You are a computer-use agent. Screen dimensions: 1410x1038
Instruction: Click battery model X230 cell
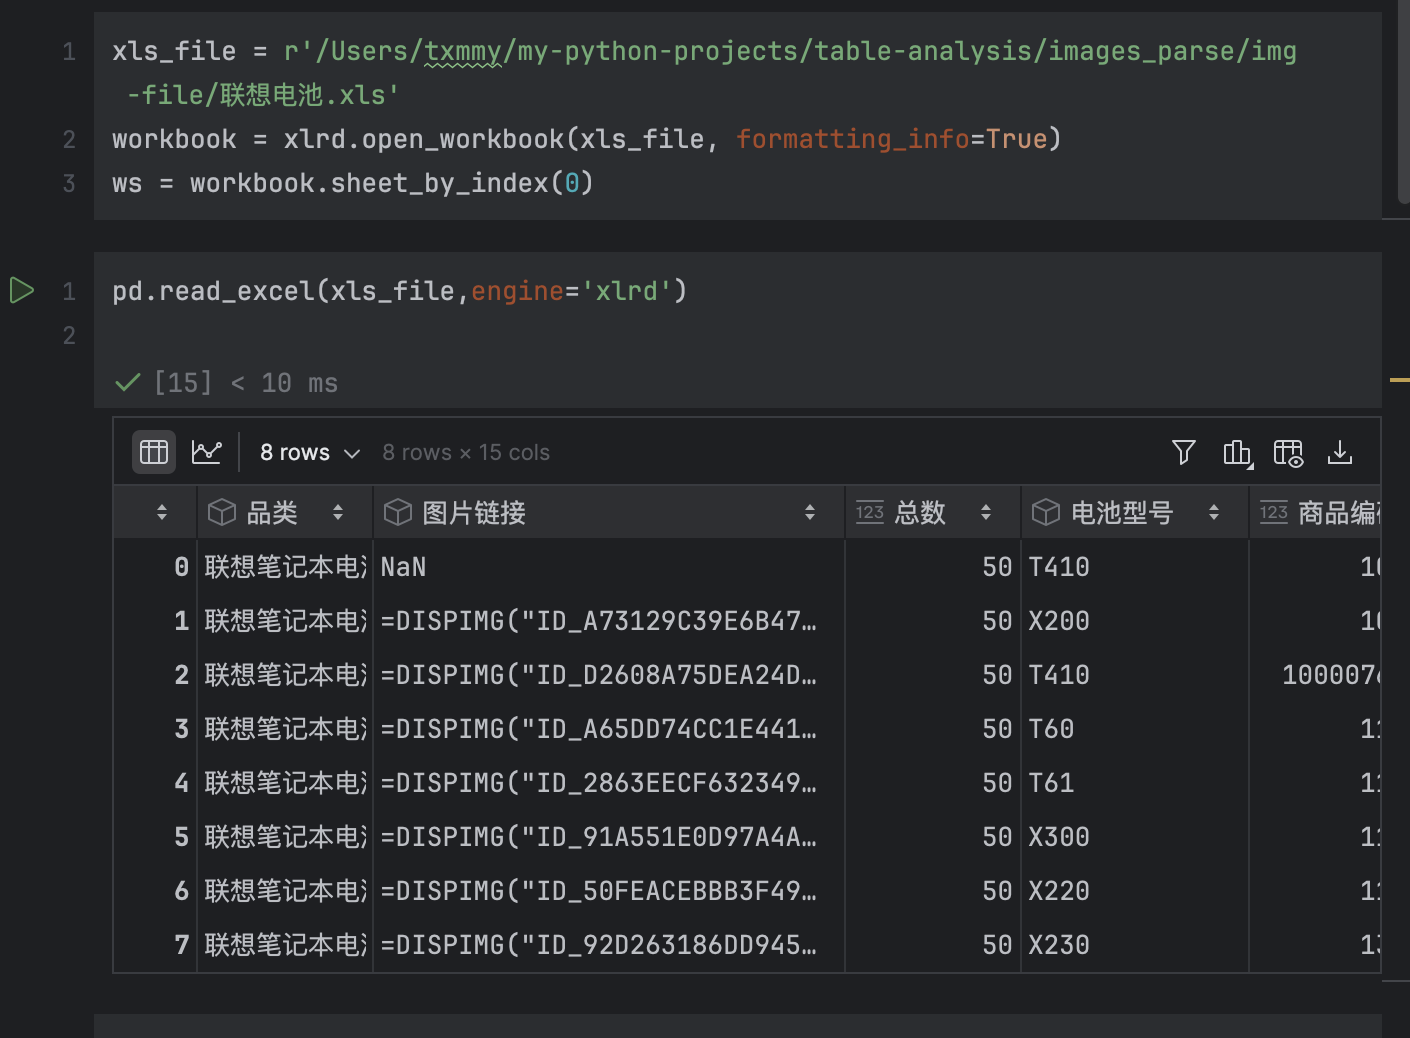[x=1135, y=944]
